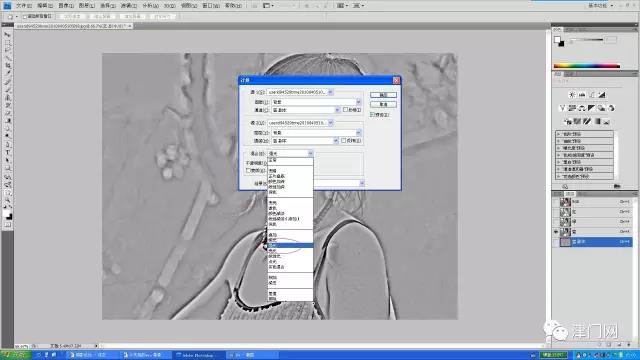Click the blending (混合) dropdown arrow
Screen dimensions: 640x360
(311, 153)
